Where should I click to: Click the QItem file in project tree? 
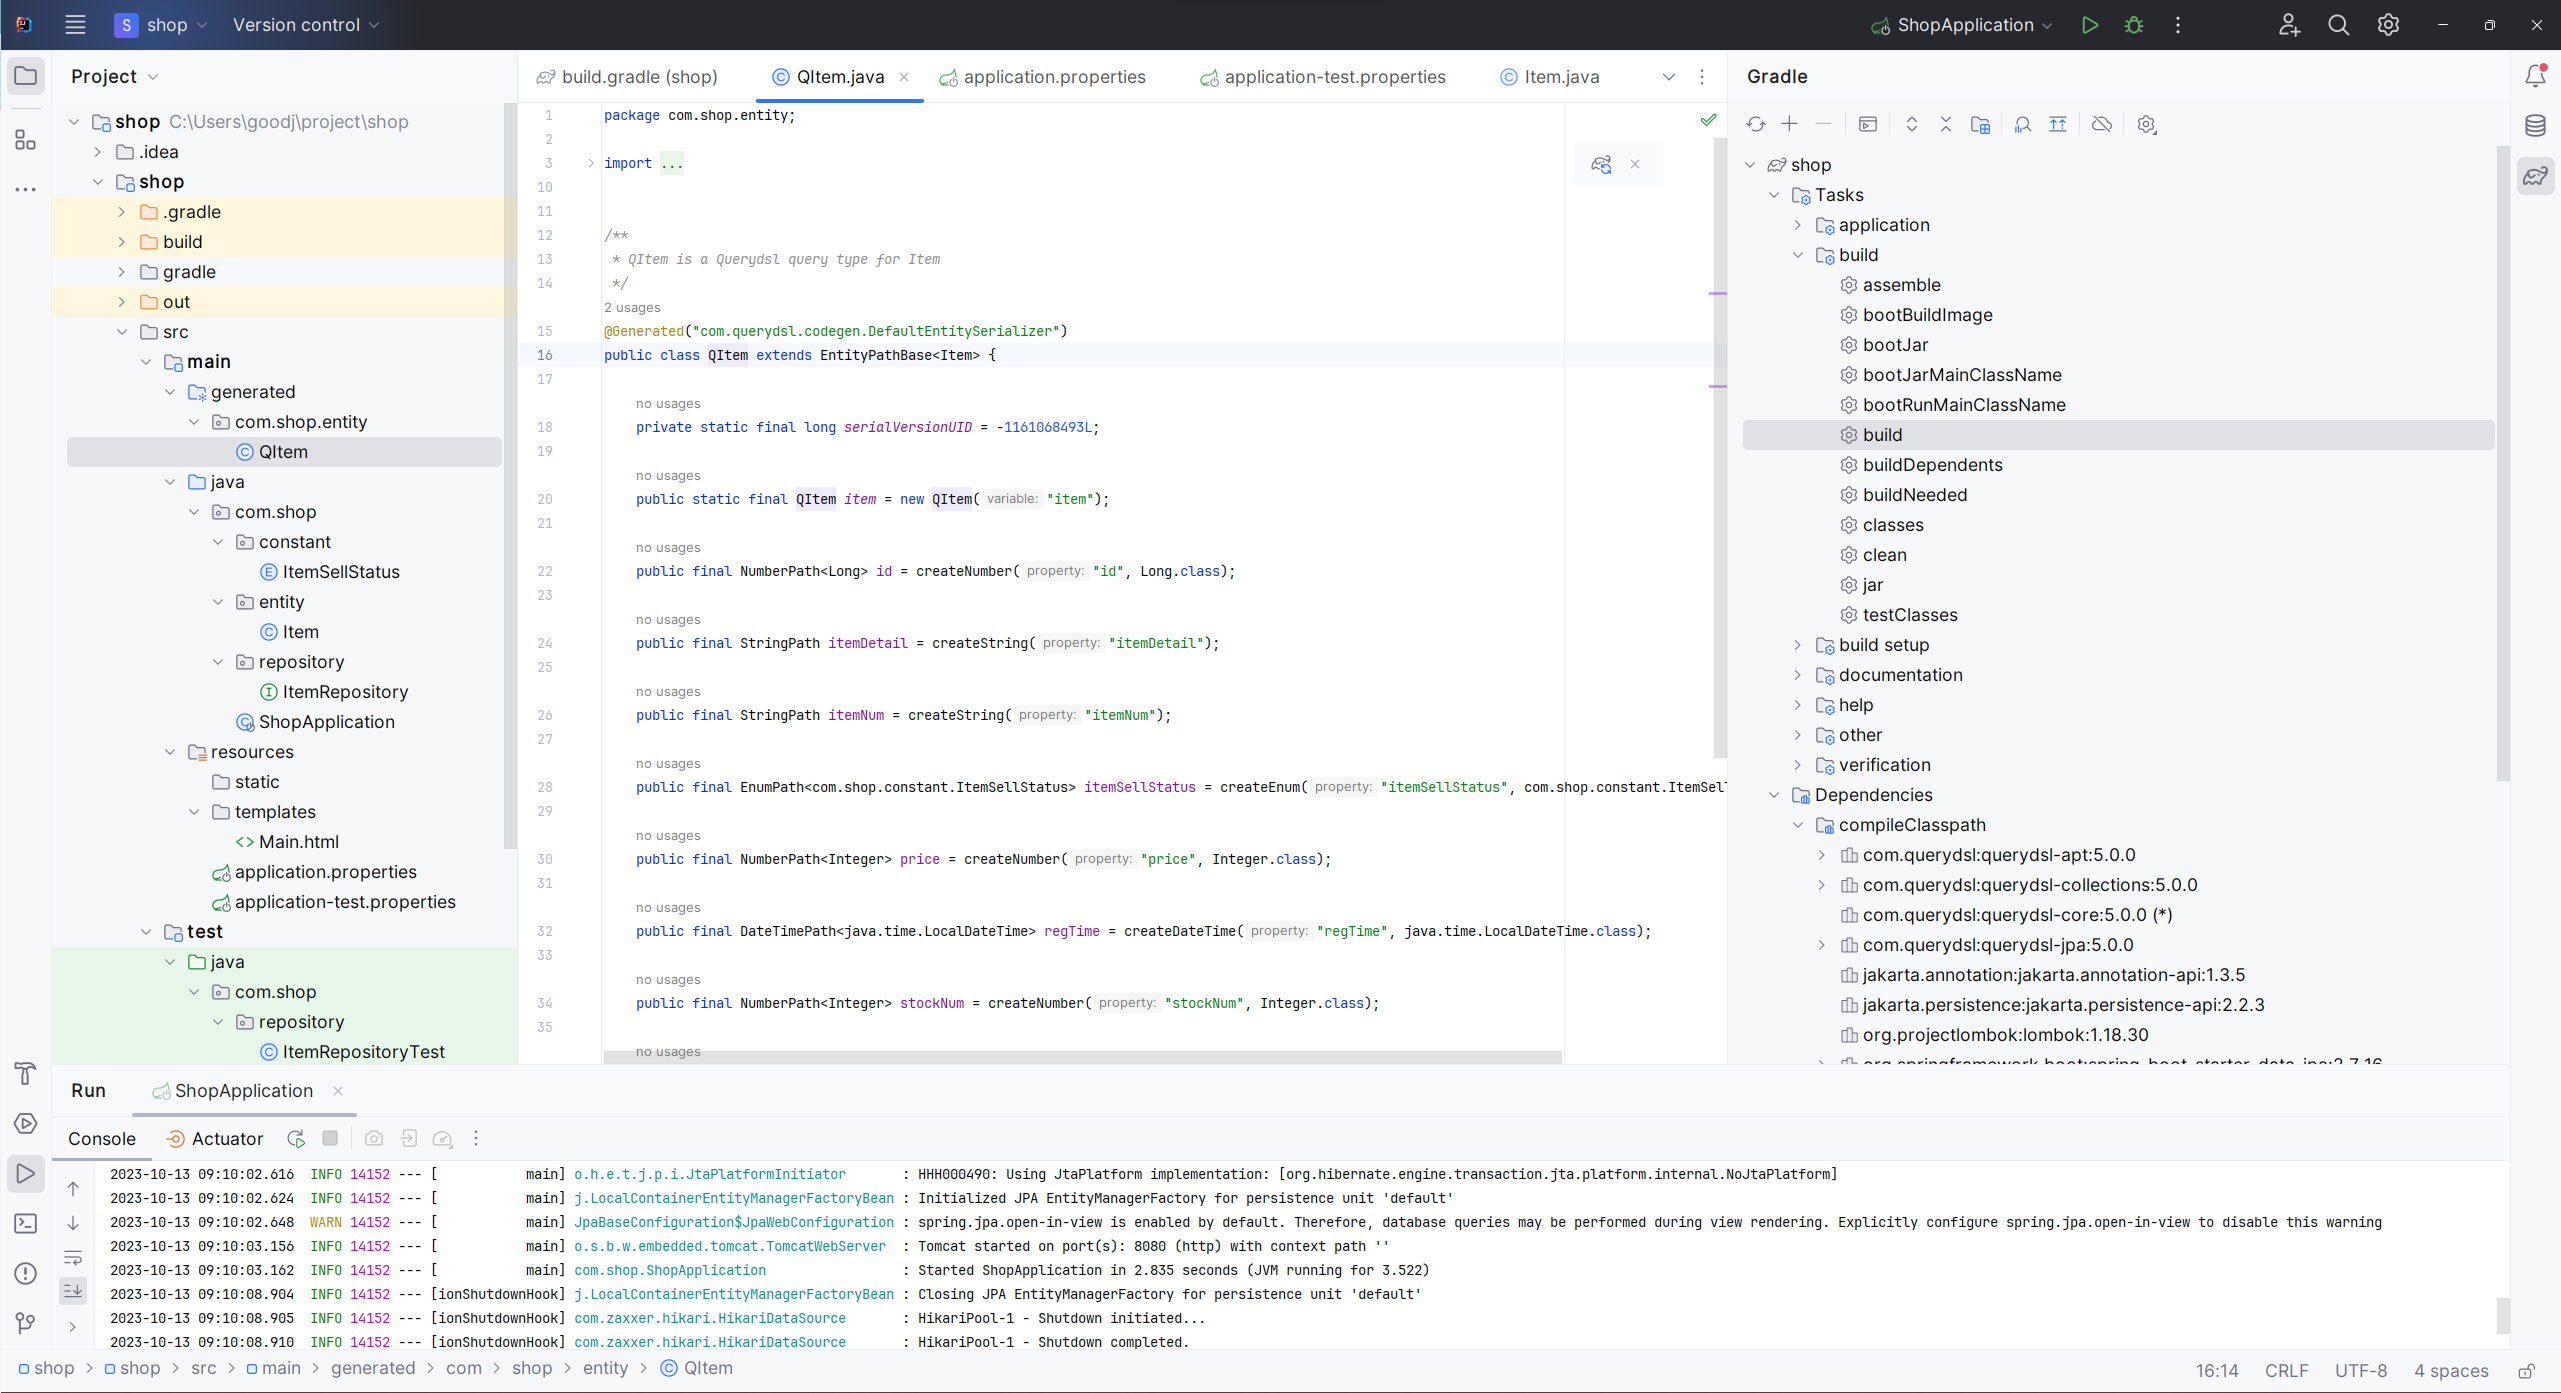(x=283, y=451)
